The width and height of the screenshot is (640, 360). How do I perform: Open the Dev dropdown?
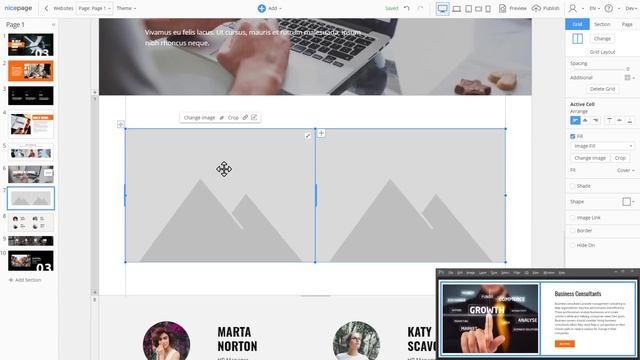pos(631,8)
